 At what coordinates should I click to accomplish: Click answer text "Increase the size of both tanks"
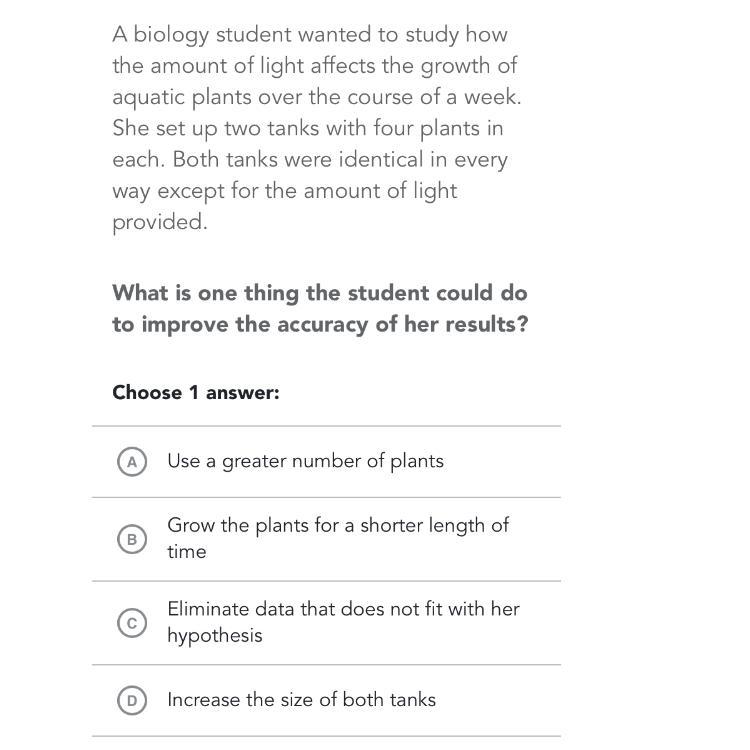point(301,700)
